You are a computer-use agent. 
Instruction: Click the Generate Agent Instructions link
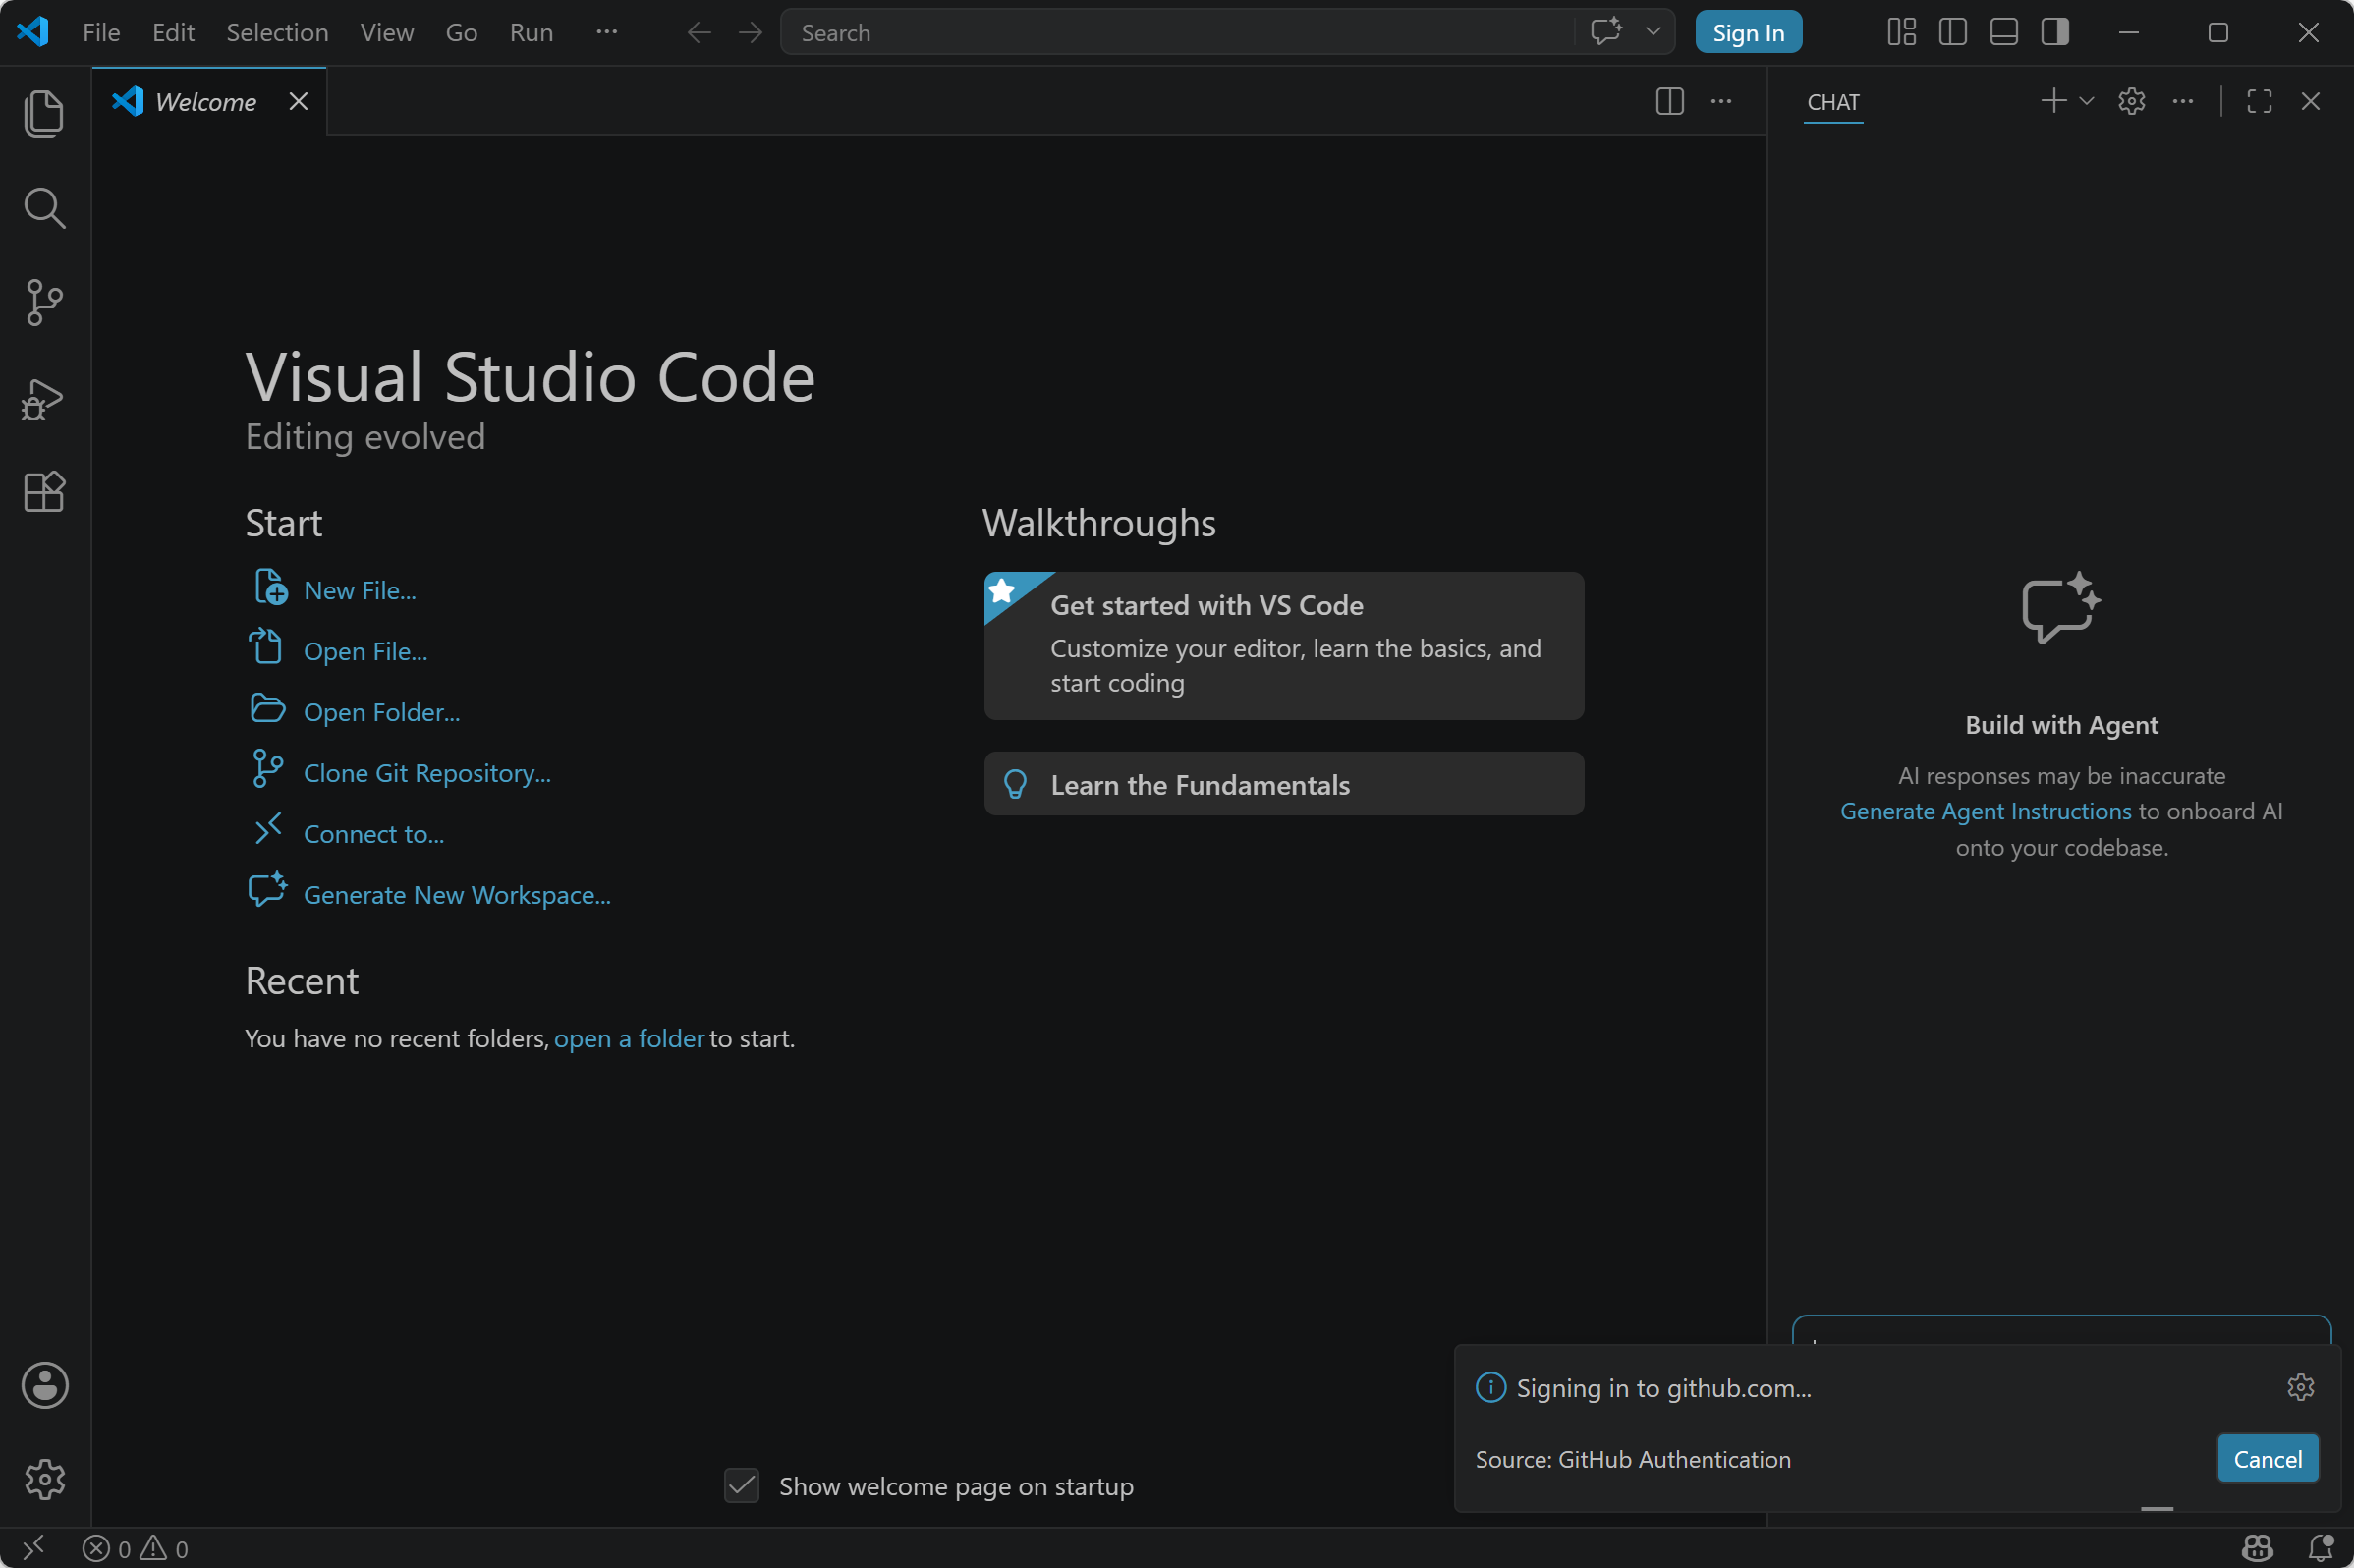pos(1985,811)
